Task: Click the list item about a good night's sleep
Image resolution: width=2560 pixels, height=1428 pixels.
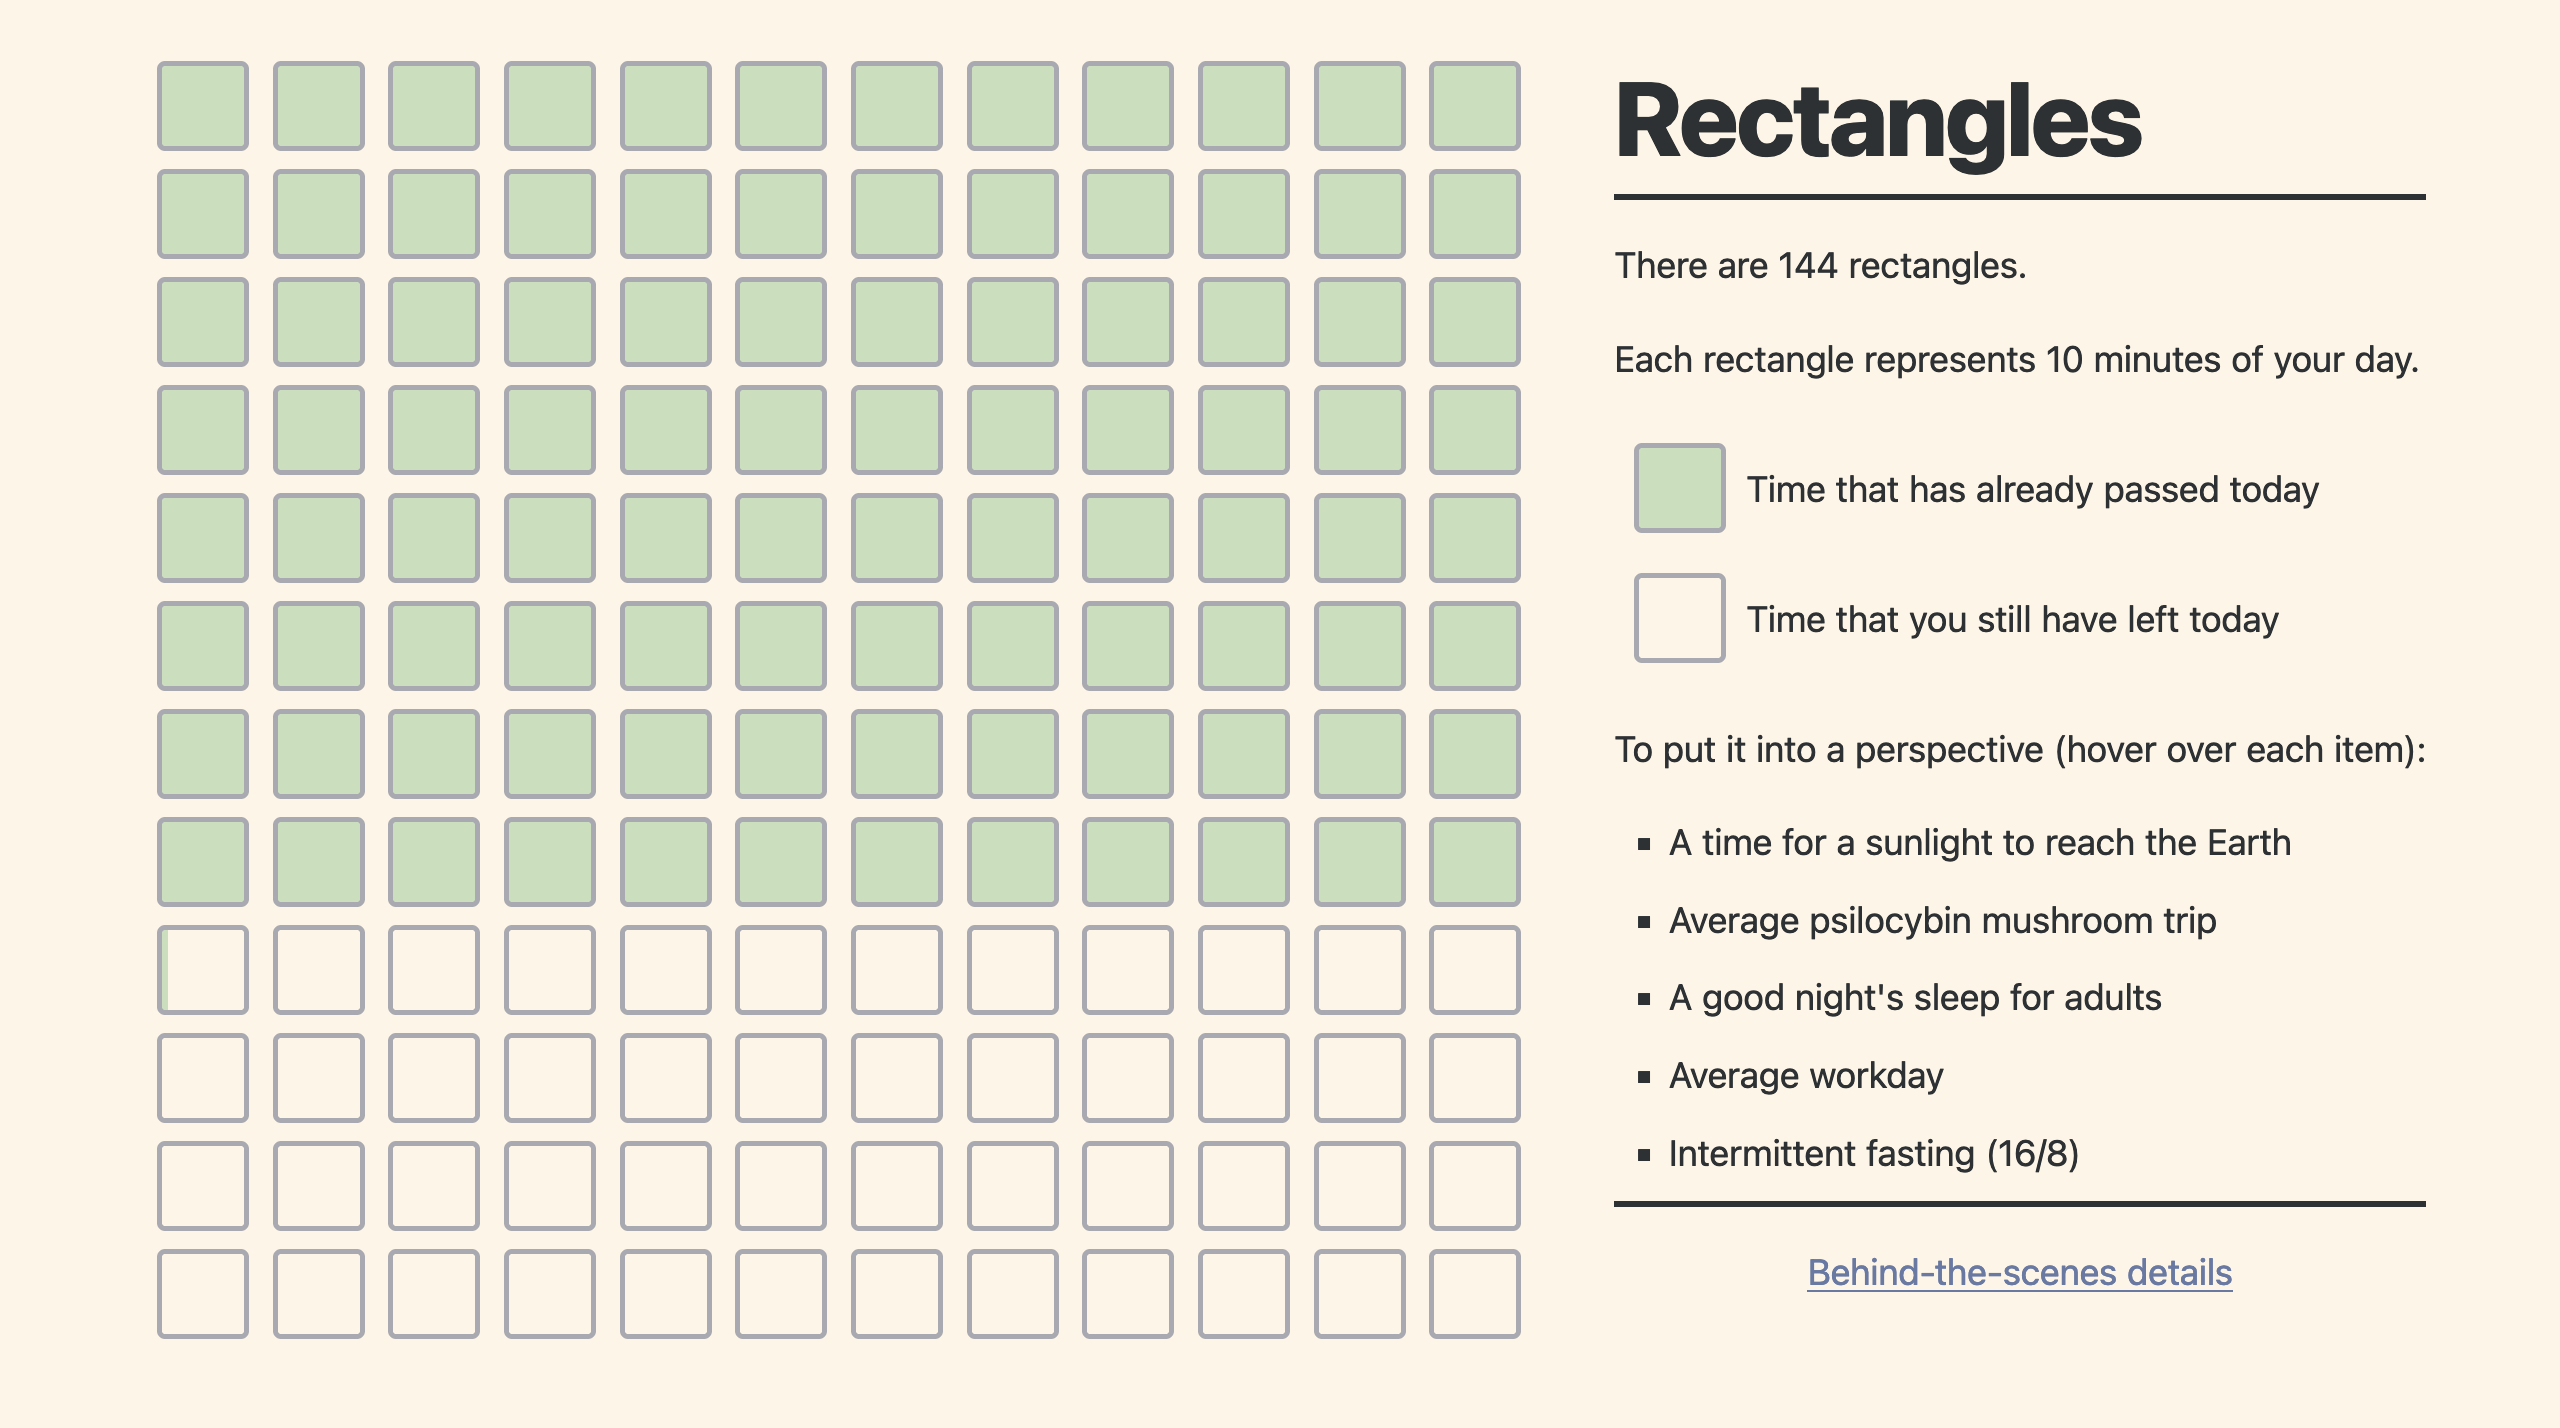Action: pyautogui.click(x=1913, y=997)
